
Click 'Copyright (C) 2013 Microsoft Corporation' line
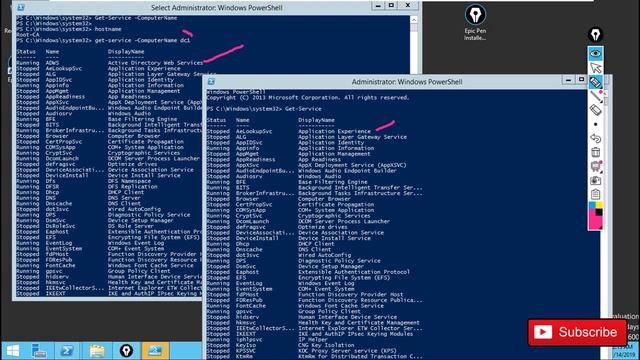308,98
